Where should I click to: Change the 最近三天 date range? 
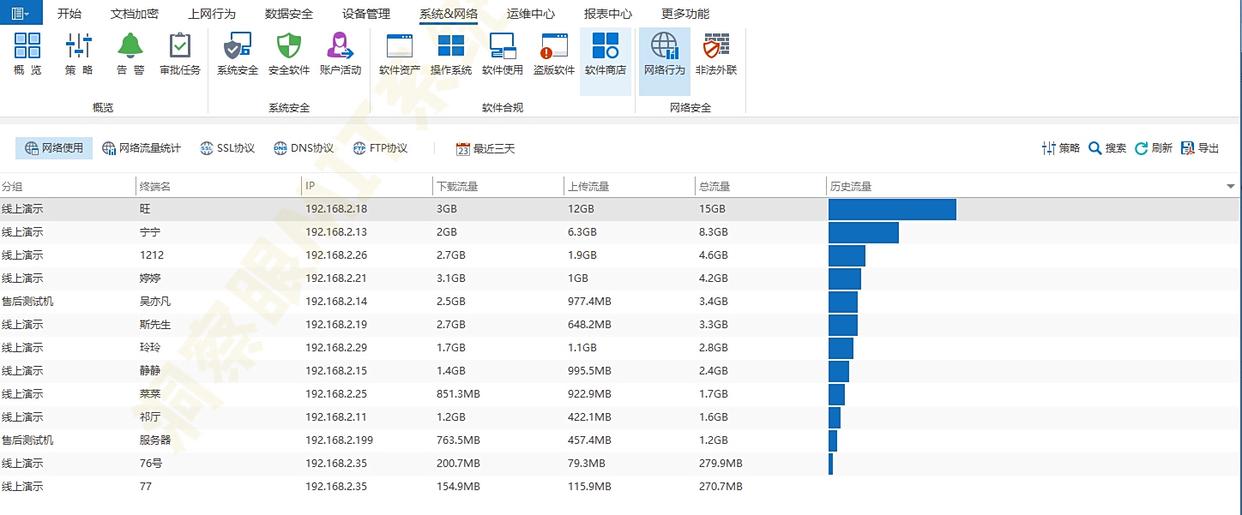[485, 148]
